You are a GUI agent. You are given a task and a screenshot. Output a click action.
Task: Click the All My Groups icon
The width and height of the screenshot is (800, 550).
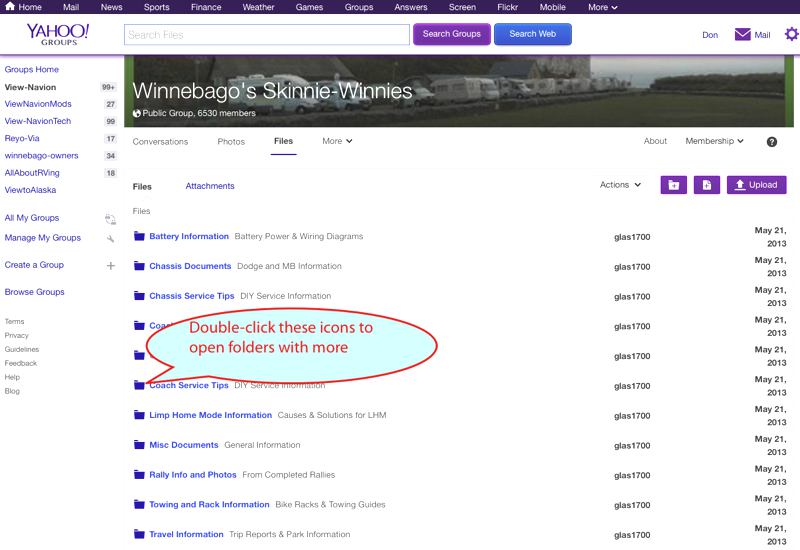(110, 218)
